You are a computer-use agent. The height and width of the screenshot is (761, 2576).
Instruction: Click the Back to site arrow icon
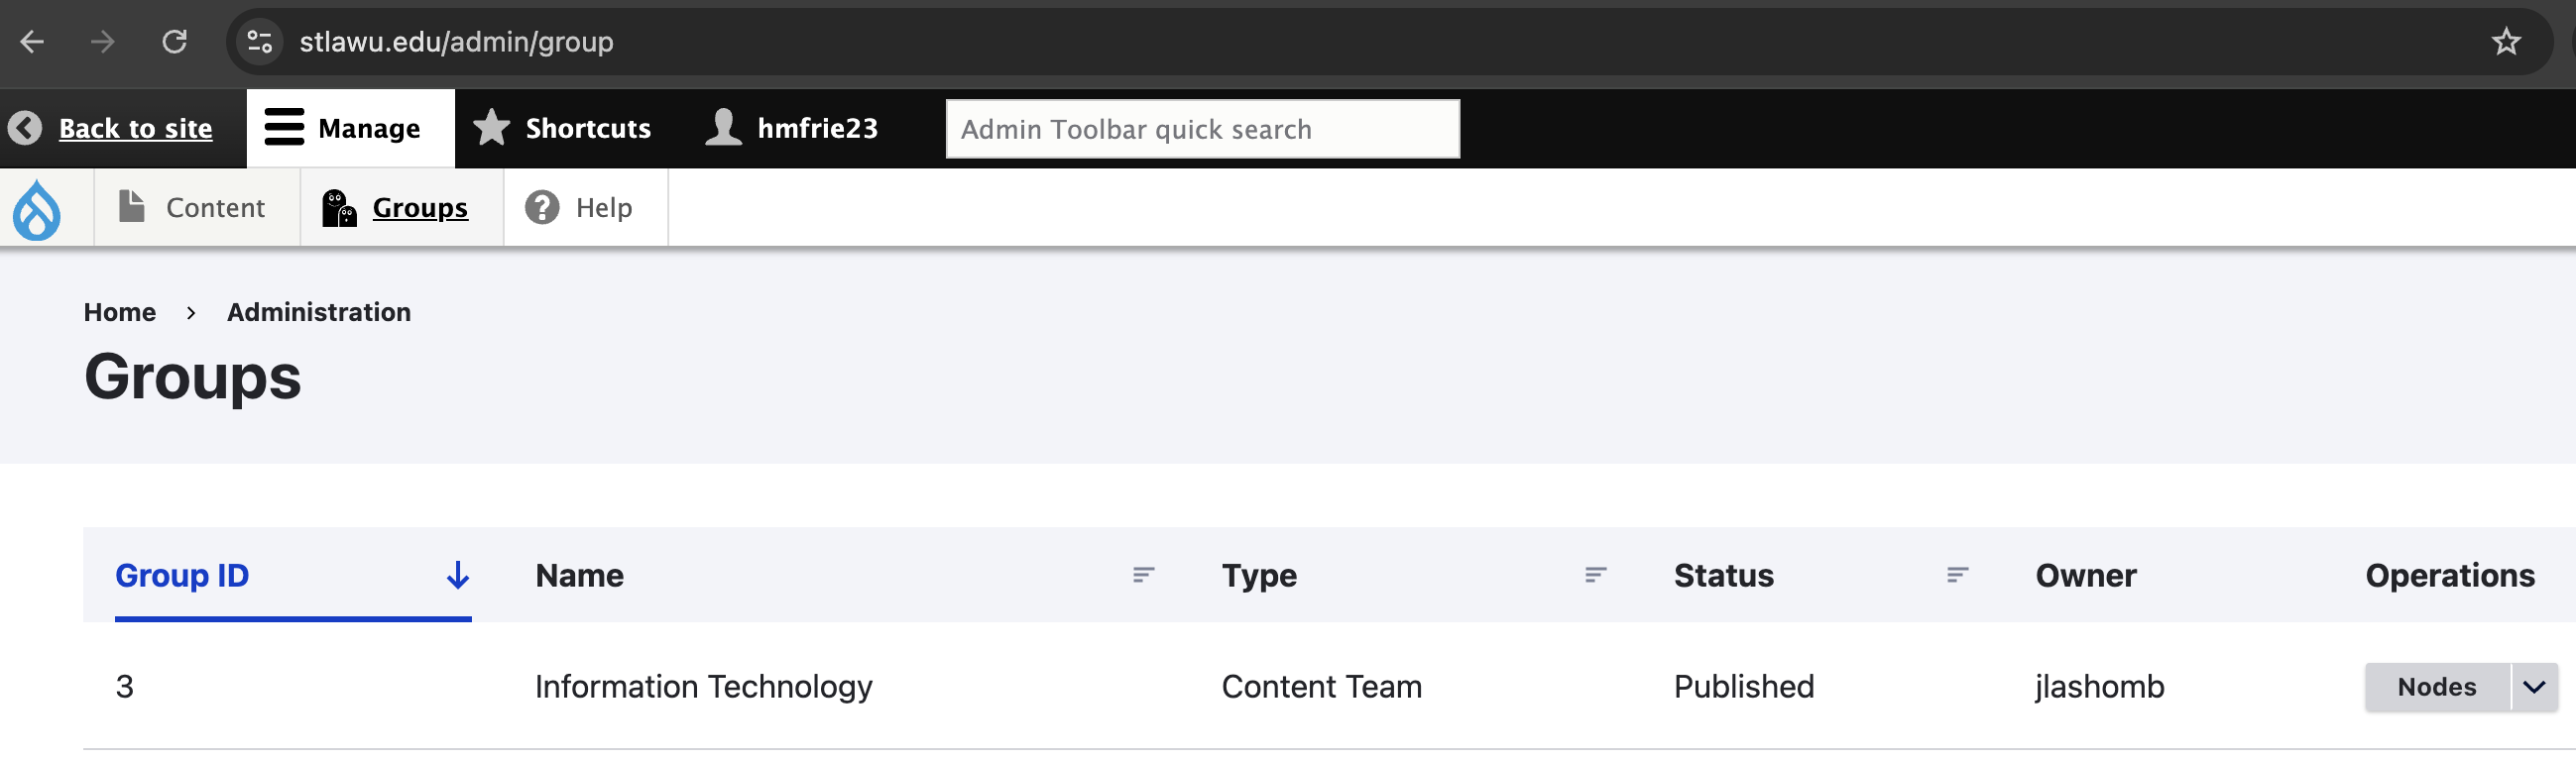pos(25,128)
